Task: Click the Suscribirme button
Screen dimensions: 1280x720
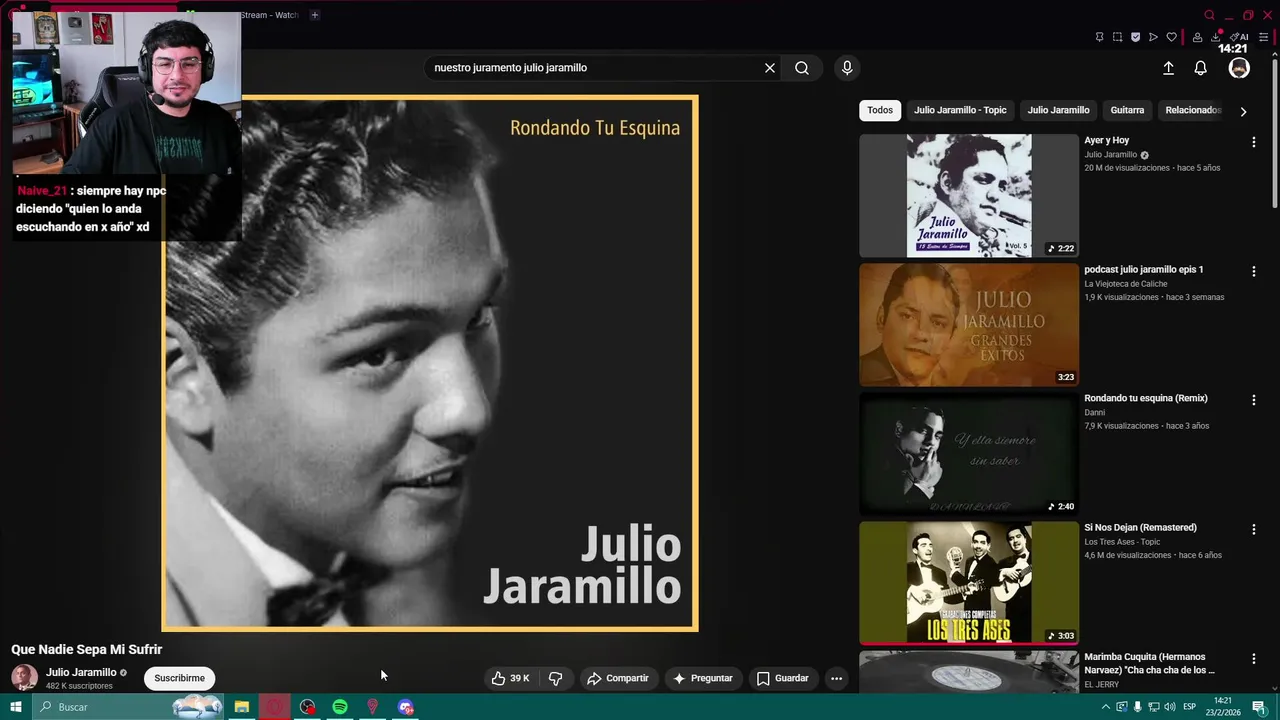Action: (179, 678)
